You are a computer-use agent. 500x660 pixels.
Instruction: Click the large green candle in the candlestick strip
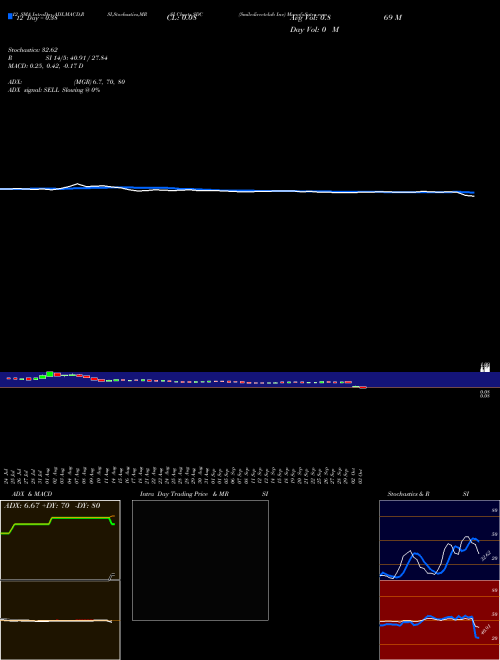tap(50, 374)
